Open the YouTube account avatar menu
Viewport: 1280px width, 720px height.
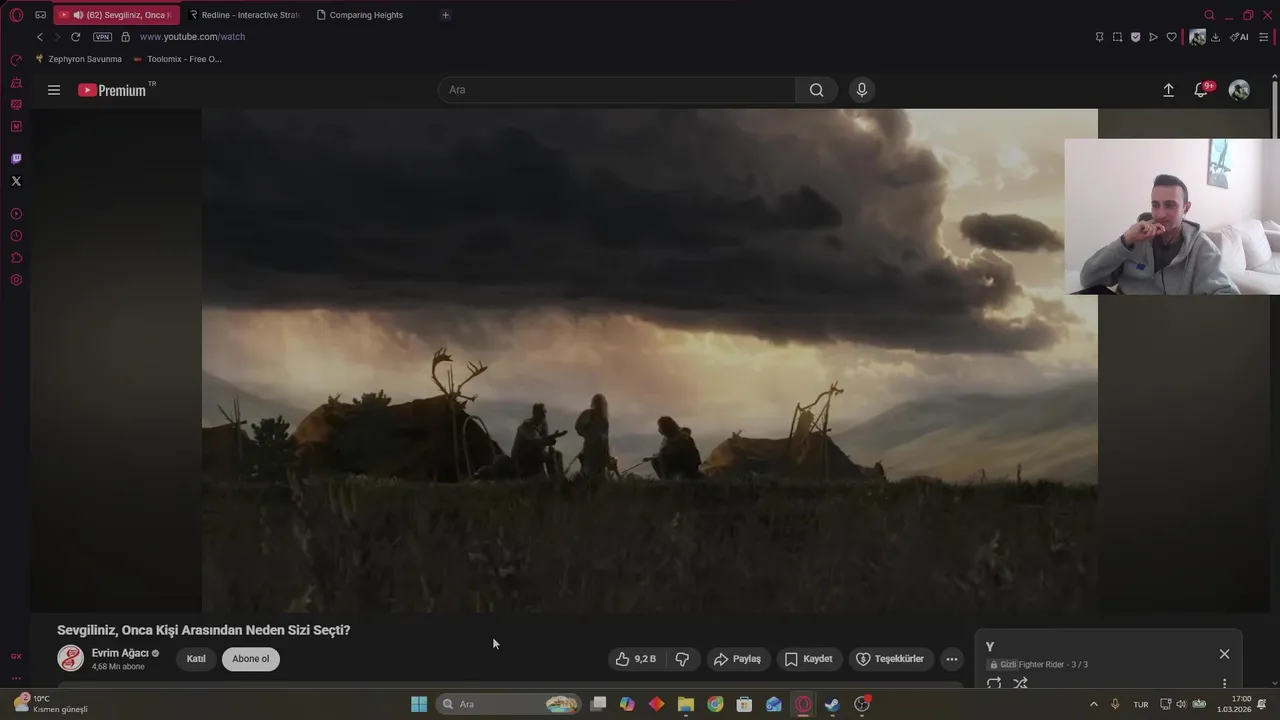(1239, 90)
